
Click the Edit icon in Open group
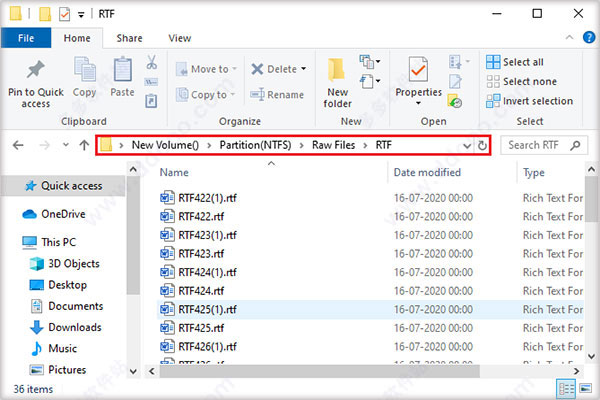(x=455, y=81)
